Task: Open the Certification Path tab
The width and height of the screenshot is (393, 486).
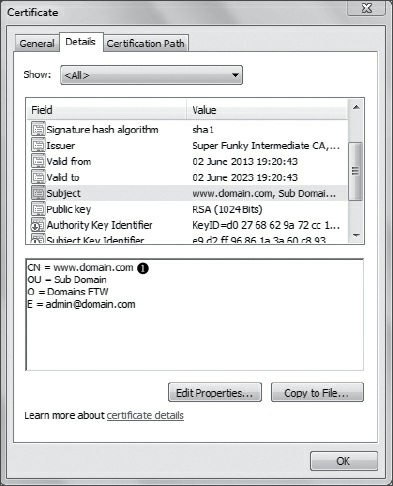Action: (146, 43)
